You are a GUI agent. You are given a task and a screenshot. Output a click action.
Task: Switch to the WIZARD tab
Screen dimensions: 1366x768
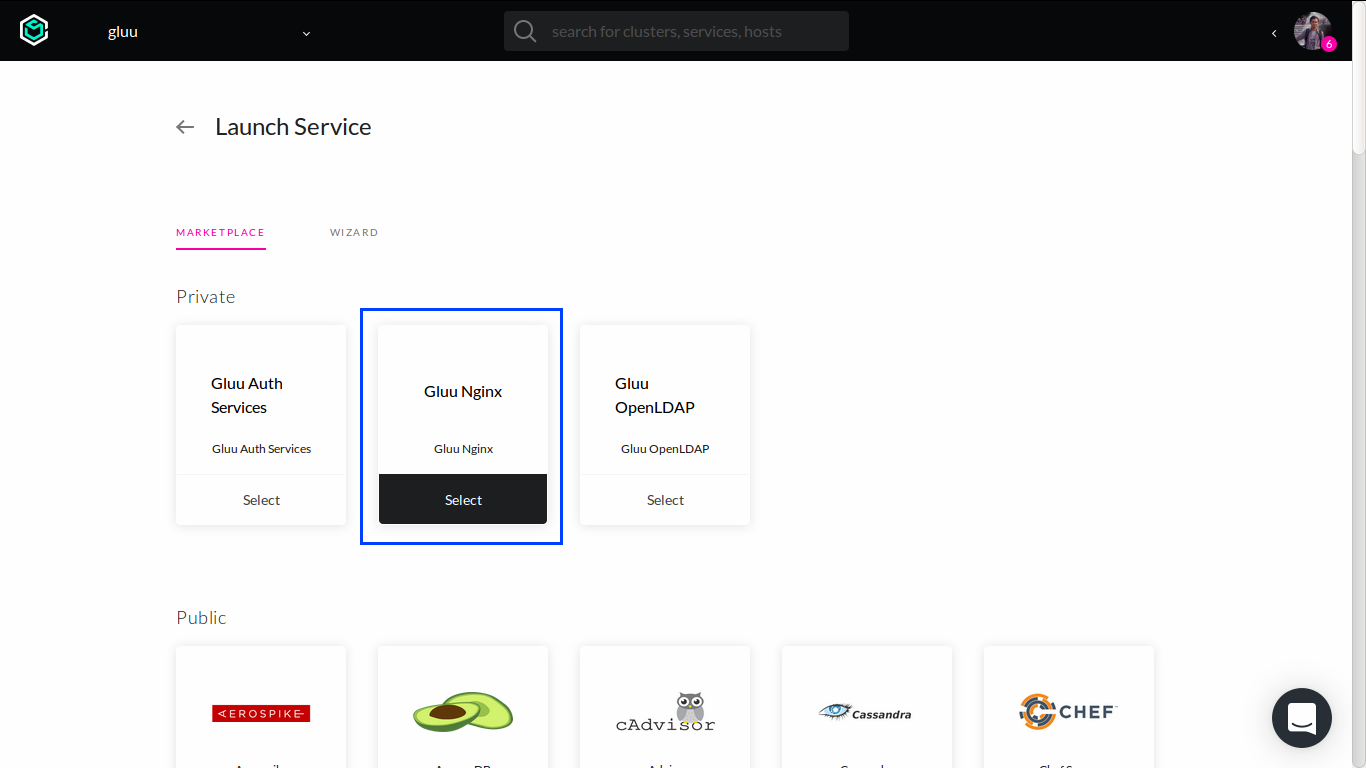354,232
